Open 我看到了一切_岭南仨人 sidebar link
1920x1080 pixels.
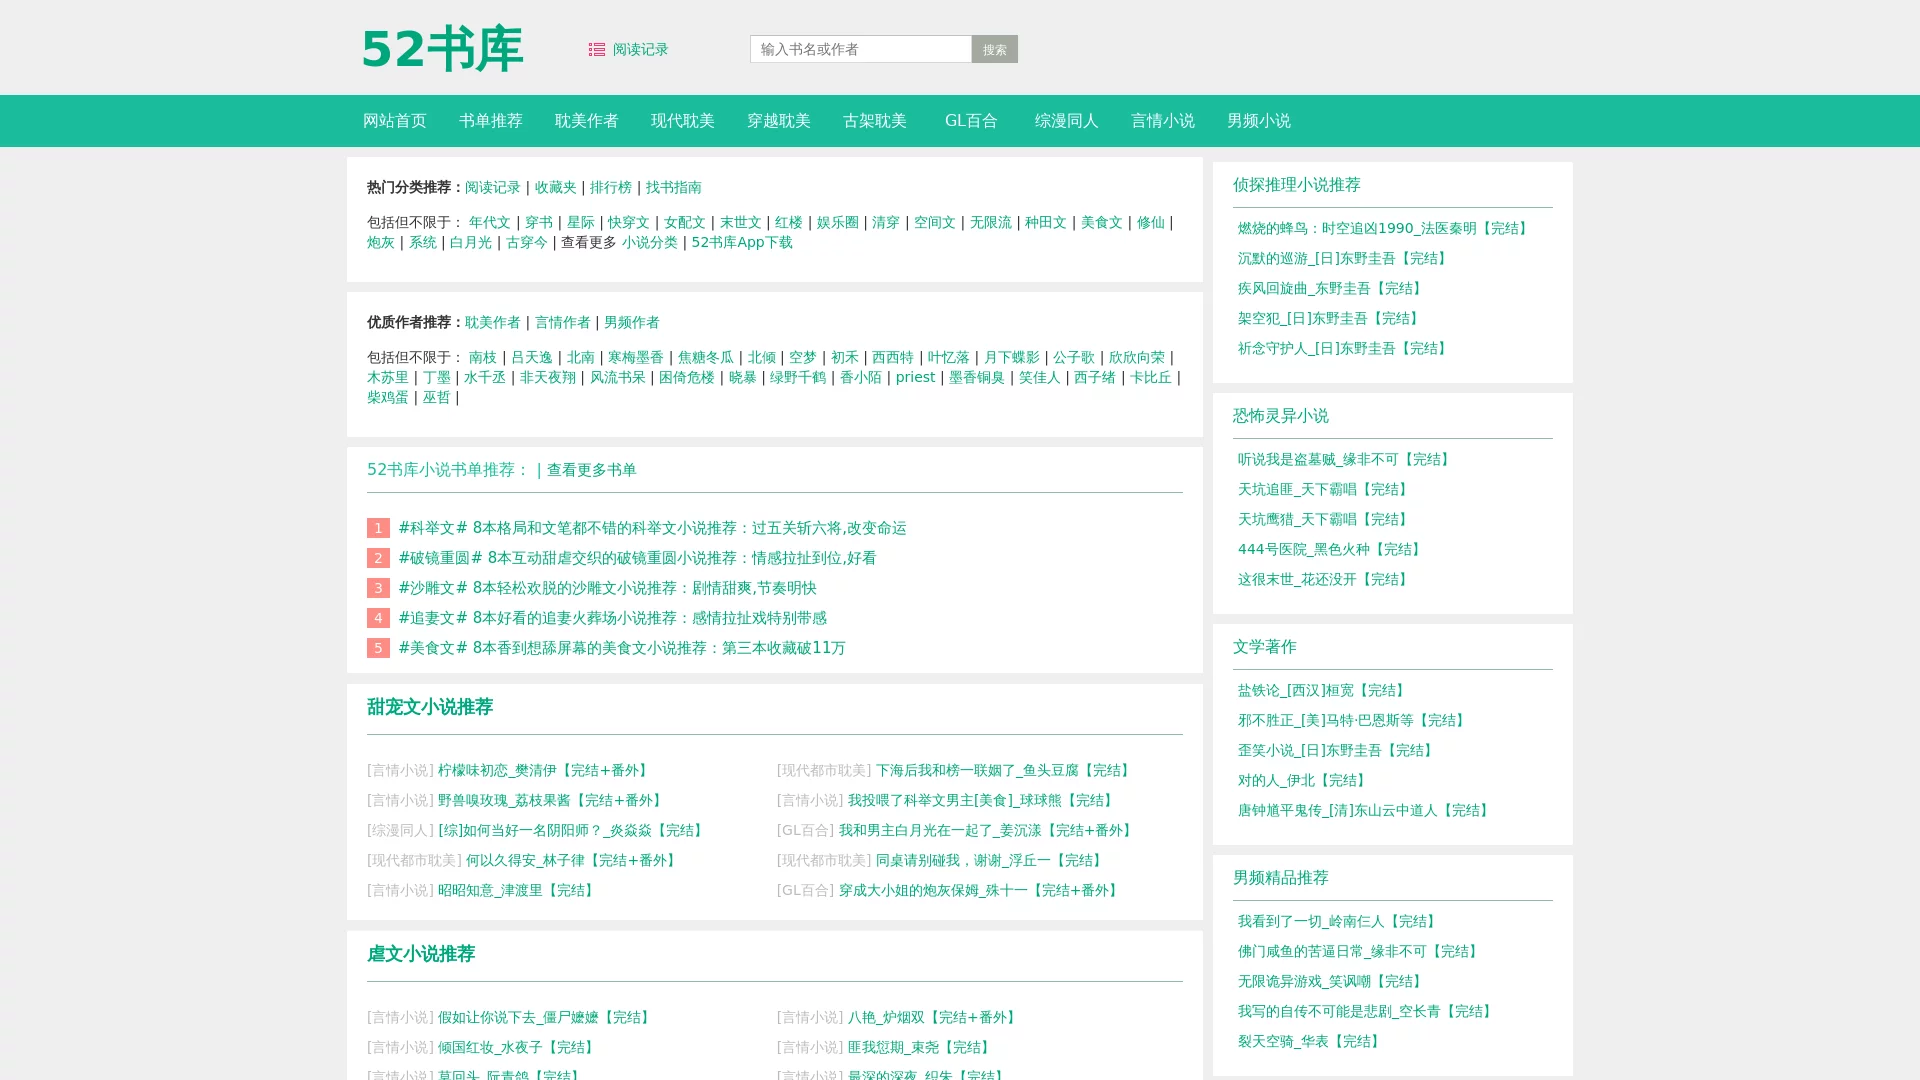tap(1339, 921)
